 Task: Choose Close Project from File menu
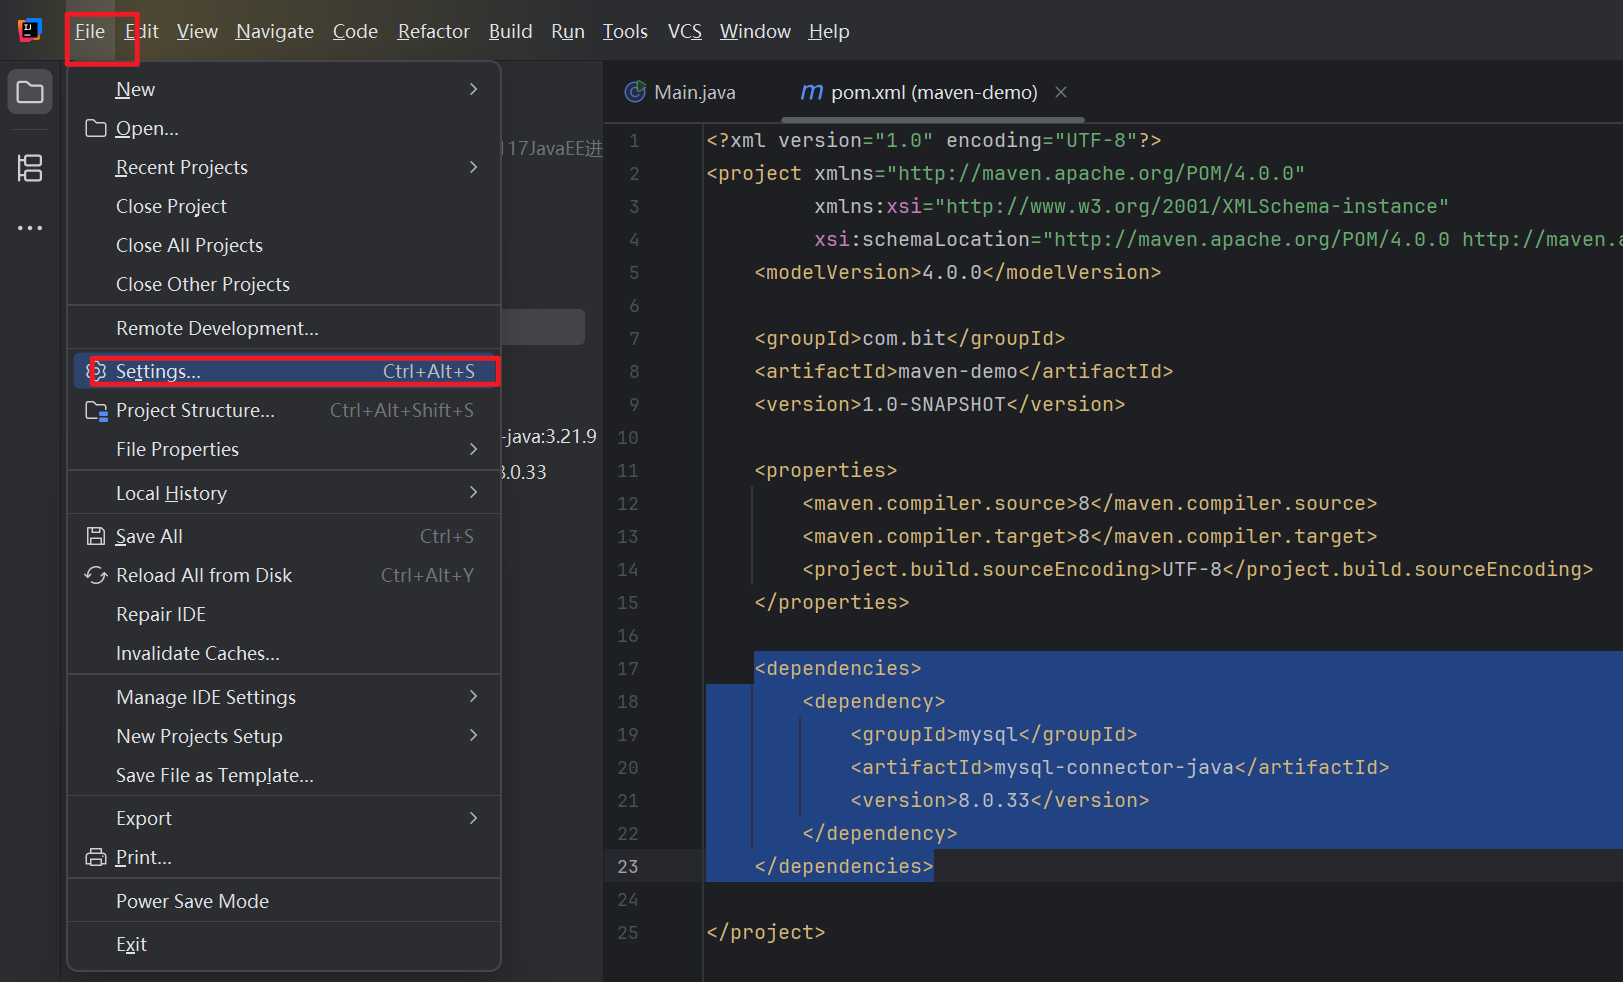[284, 206]
